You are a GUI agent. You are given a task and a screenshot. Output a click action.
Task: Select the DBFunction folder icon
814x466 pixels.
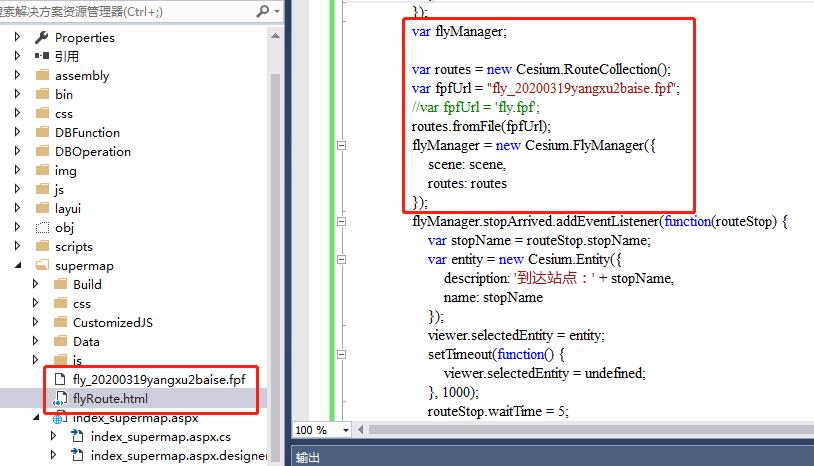coord(42,132)
